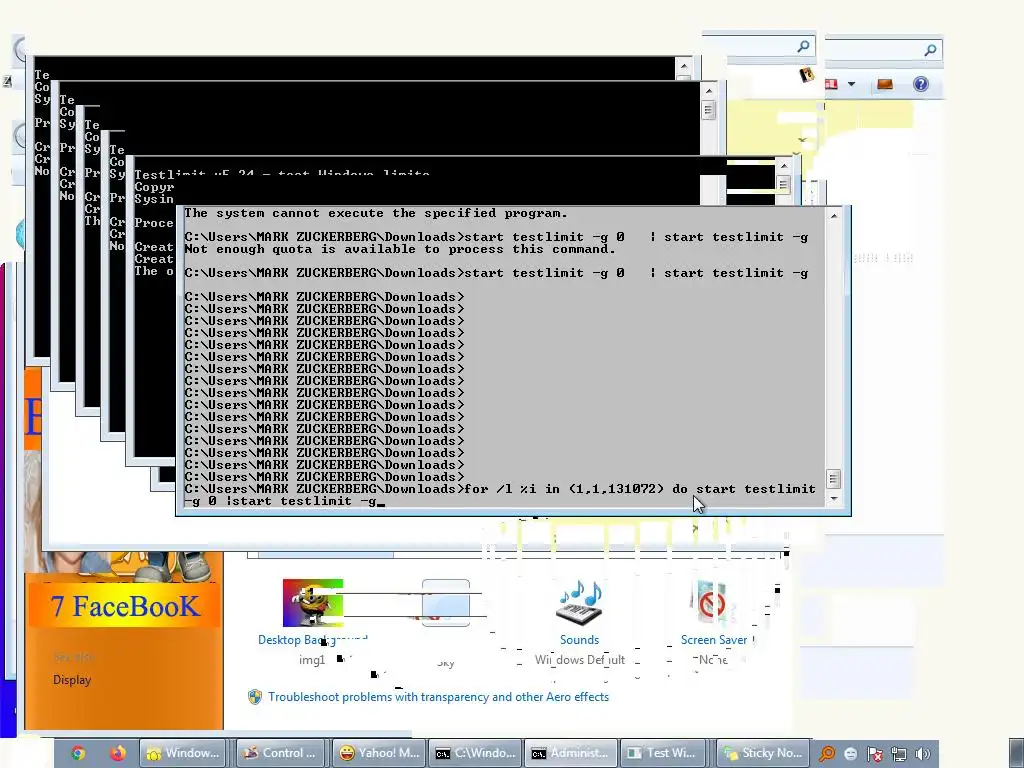Click scrollbar thumb of the Testlimit console window
Screen dimensions: 1024x768
click(x=783, y=184)
